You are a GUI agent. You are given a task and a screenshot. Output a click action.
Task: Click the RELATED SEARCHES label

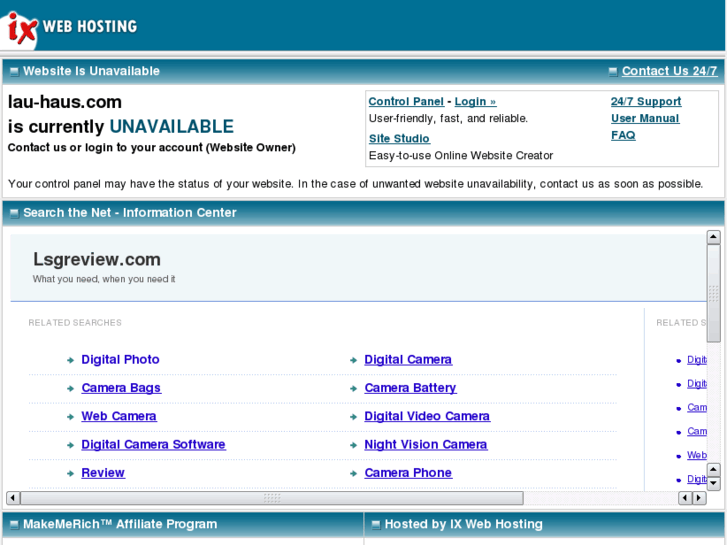tap(75, 322)
